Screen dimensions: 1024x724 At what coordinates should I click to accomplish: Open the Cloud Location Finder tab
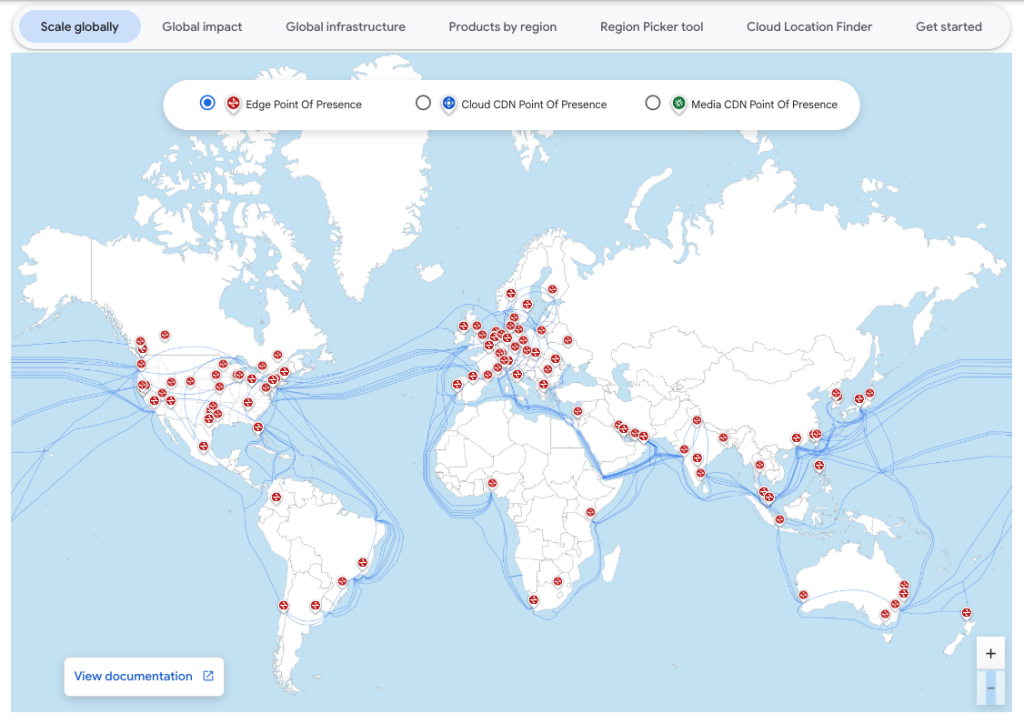[x=809, y=27]
